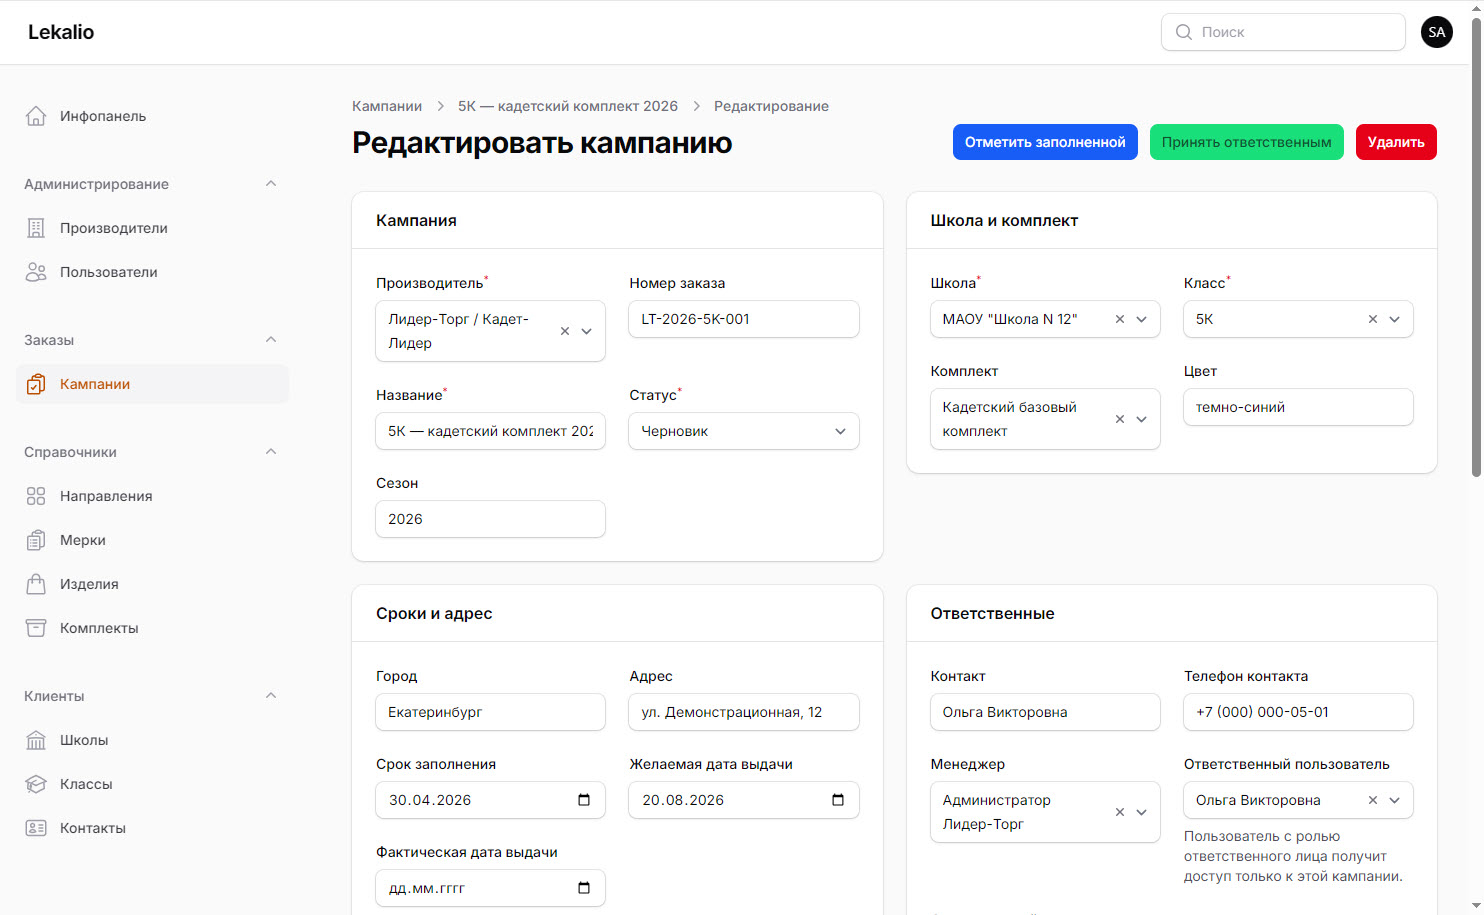Open the Инфопанель home icon
The image size is (1484, 915).
[36, 116]
